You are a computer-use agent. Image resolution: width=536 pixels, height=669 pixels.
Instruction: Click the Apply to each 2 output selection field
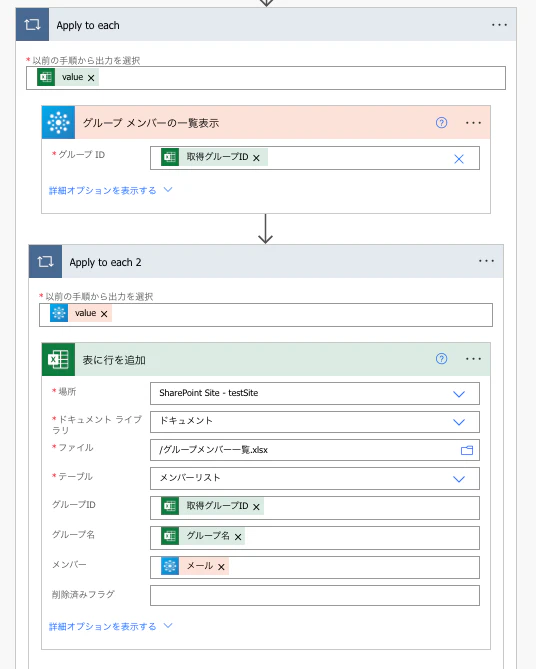click(266, 315)
